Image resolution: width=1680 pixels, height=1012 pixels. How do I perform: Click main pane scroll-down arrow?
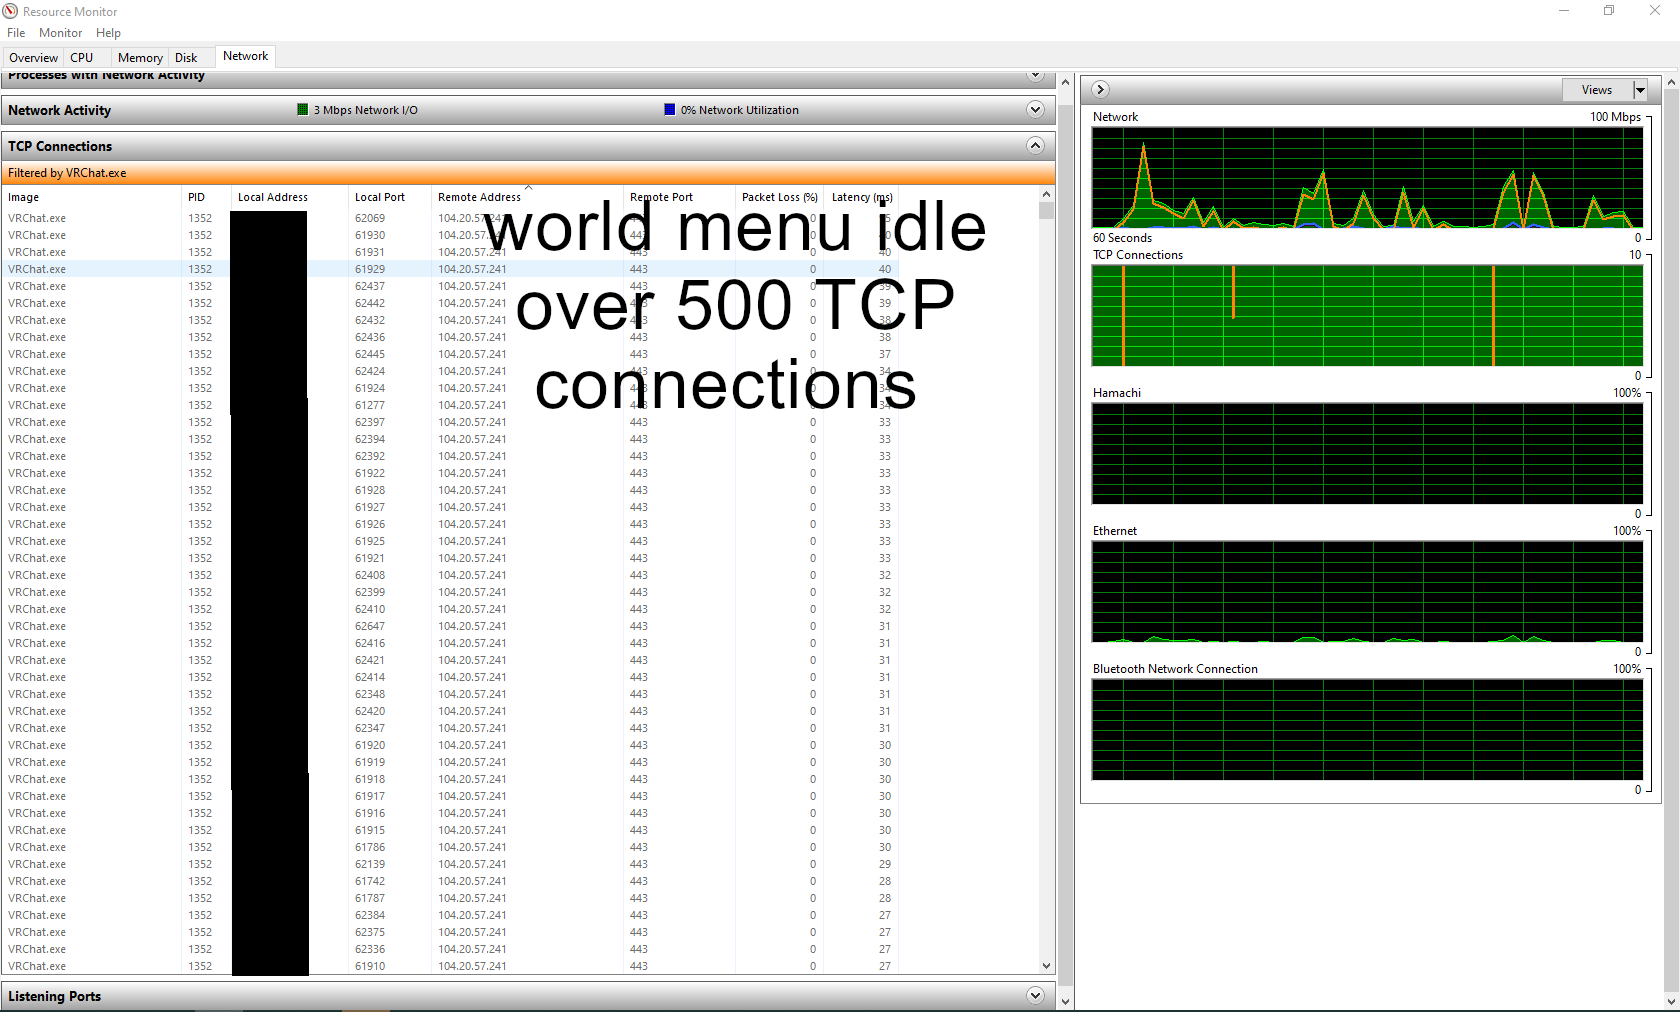coord(1065,1001)
